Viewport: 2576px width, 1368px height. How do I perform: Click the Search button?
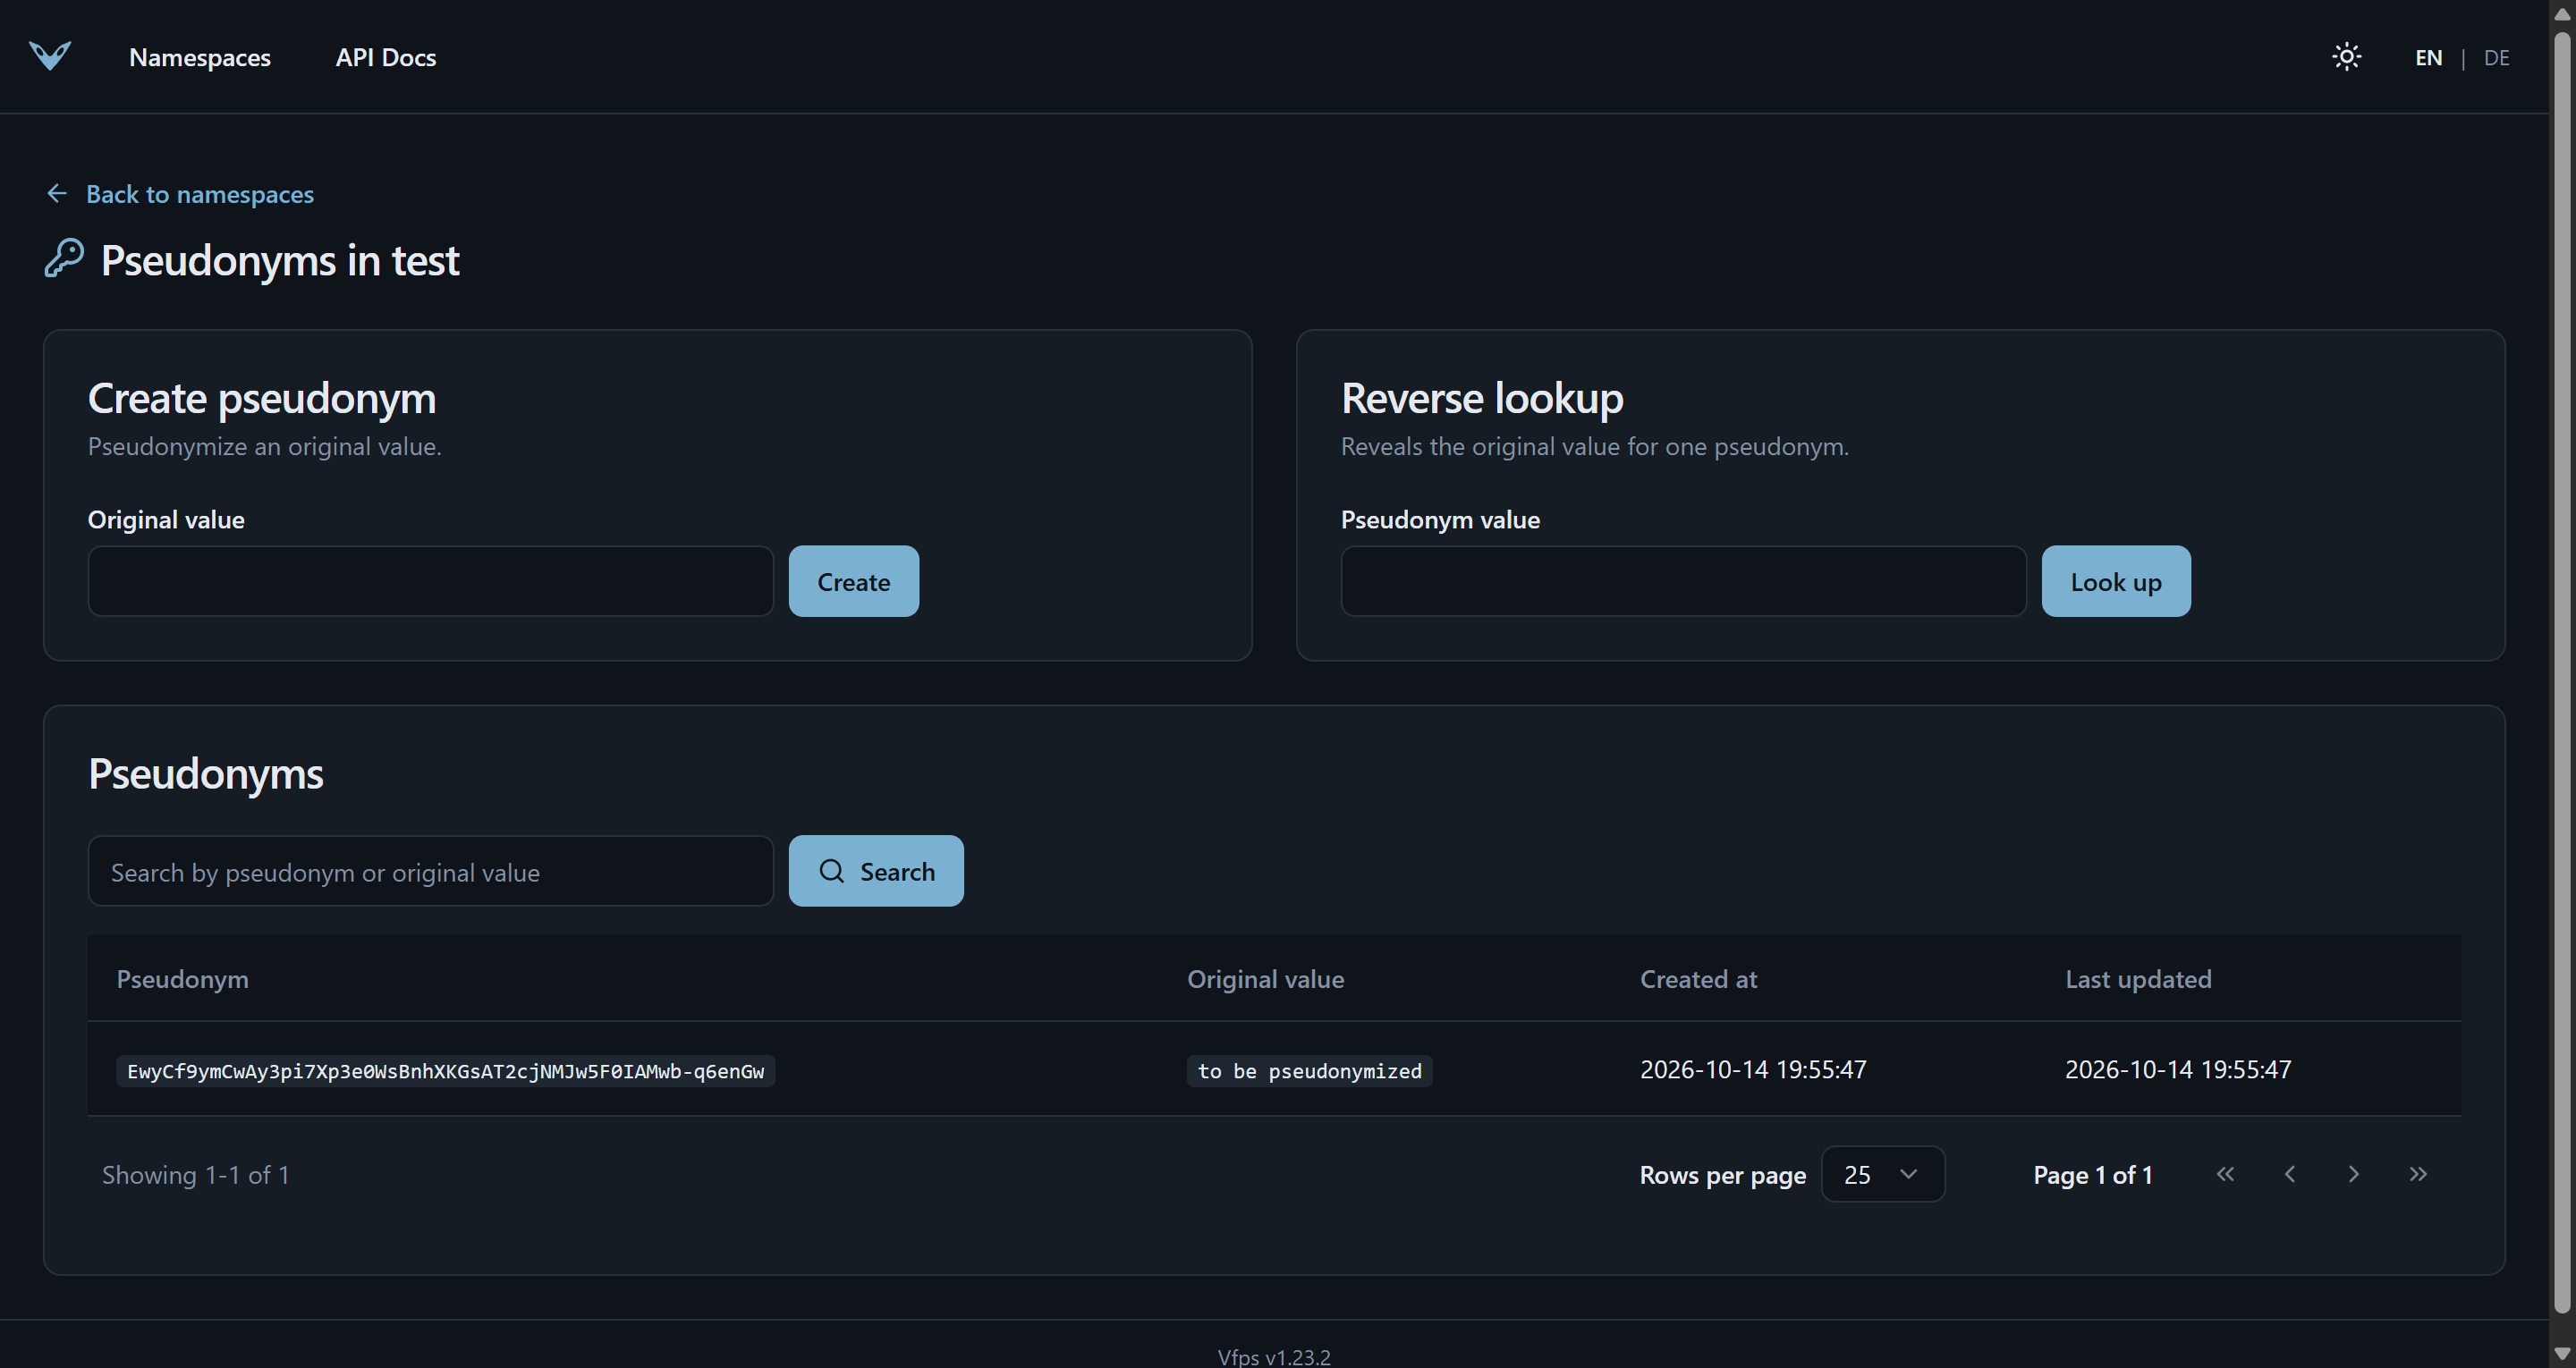pyautogui.click(x=876, y=871)
